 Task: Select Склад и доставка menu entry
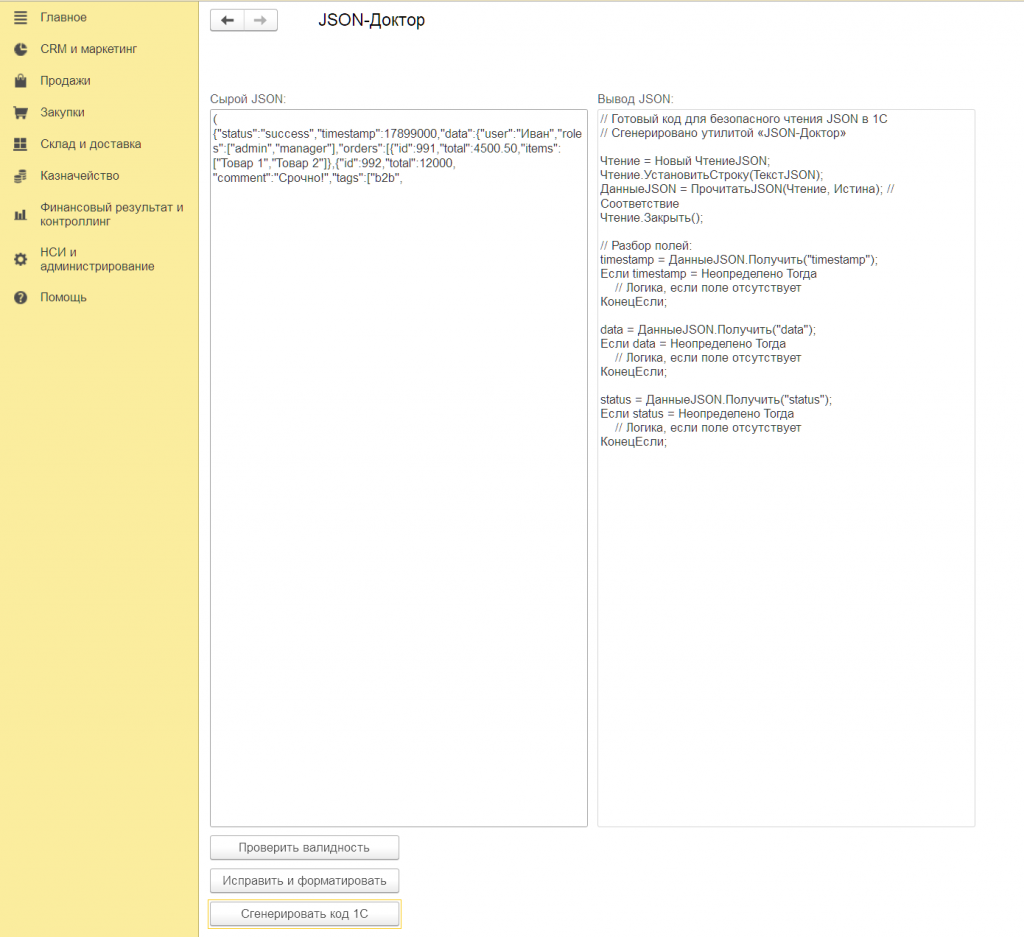pos(91,144)
